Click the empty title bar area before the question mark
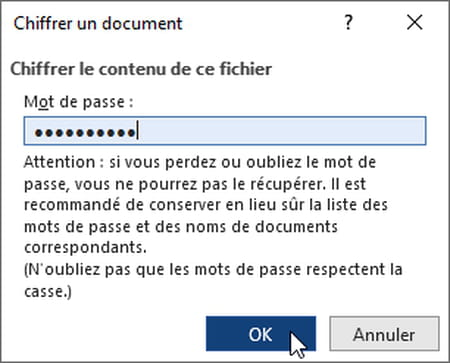The image size is (450, 363). pos(263,23)
